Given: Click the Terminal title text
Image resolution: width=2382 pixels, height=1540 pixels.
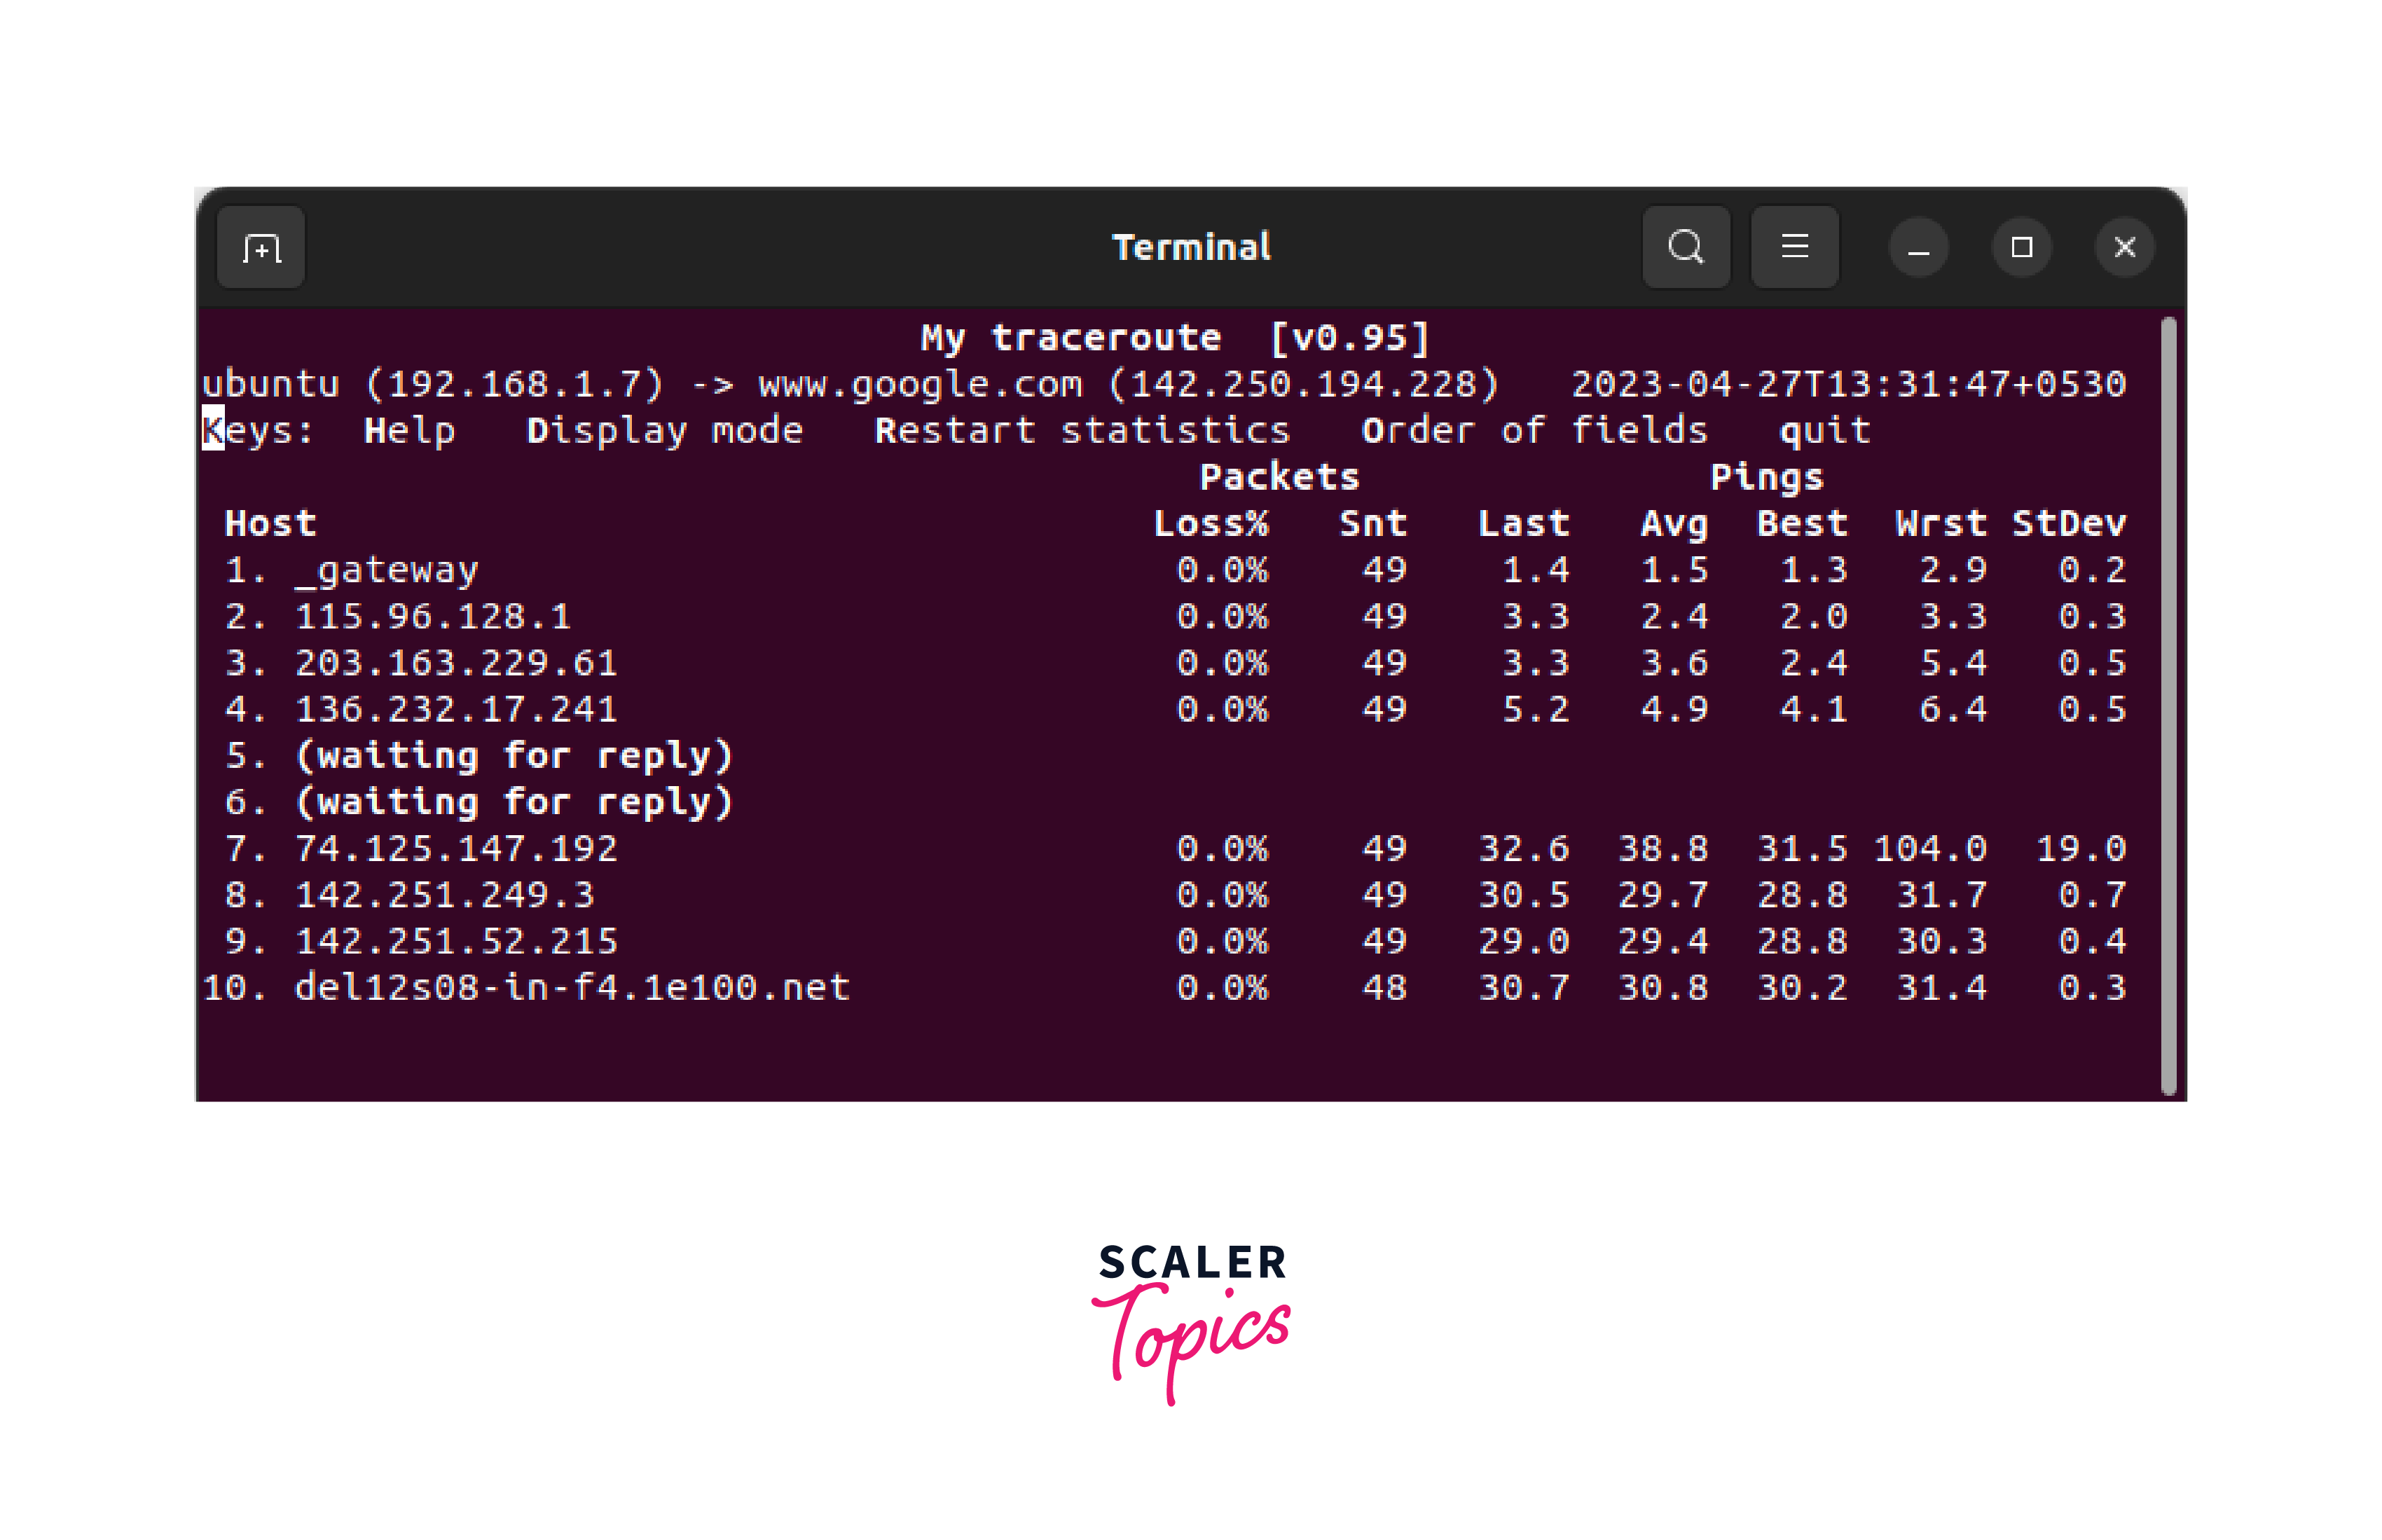Looking at the screenshot, I should click(x=1191, y=247).
